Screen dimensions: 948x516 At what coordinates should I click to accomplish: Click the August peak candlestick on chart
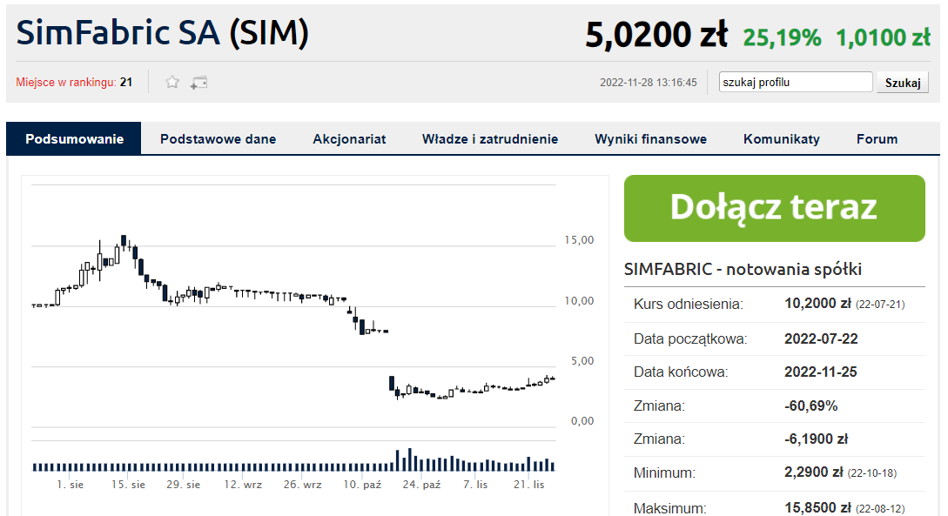[124, 242]
